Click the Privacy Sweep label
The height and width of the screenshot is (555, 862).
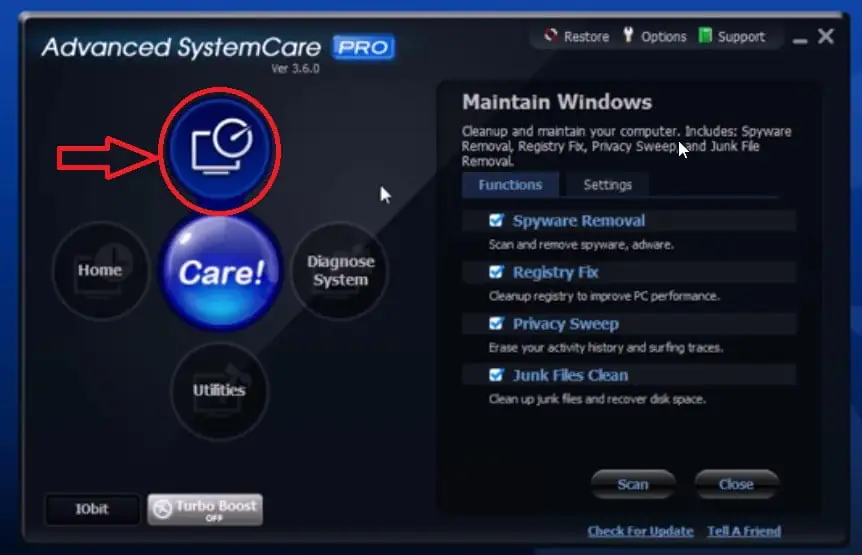pyautogui.click(x=566, y=324)
